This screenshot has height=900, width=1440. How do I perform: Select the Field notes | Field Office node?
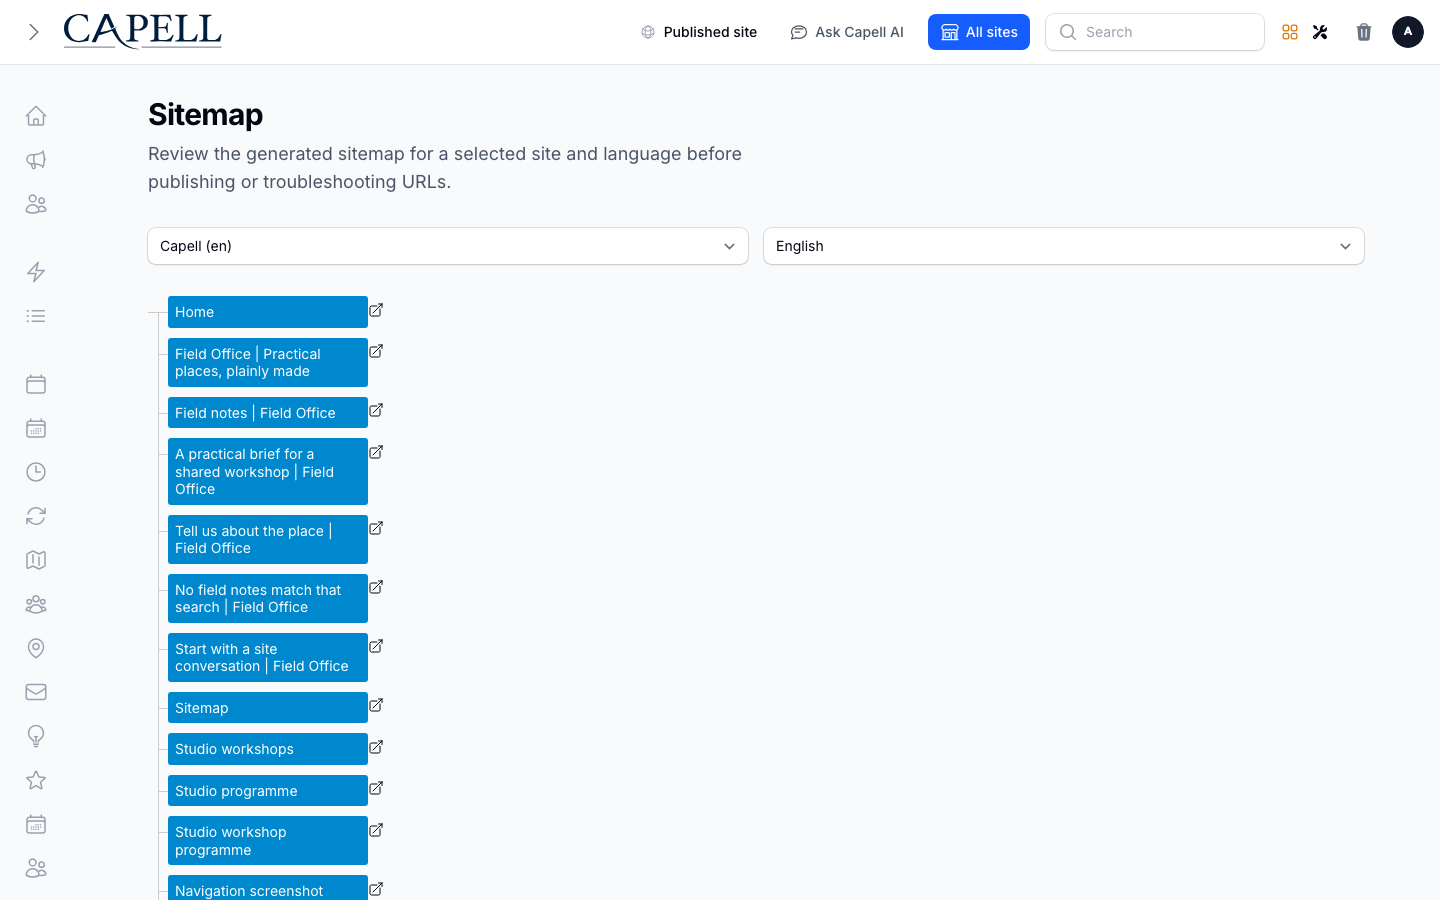268,413
